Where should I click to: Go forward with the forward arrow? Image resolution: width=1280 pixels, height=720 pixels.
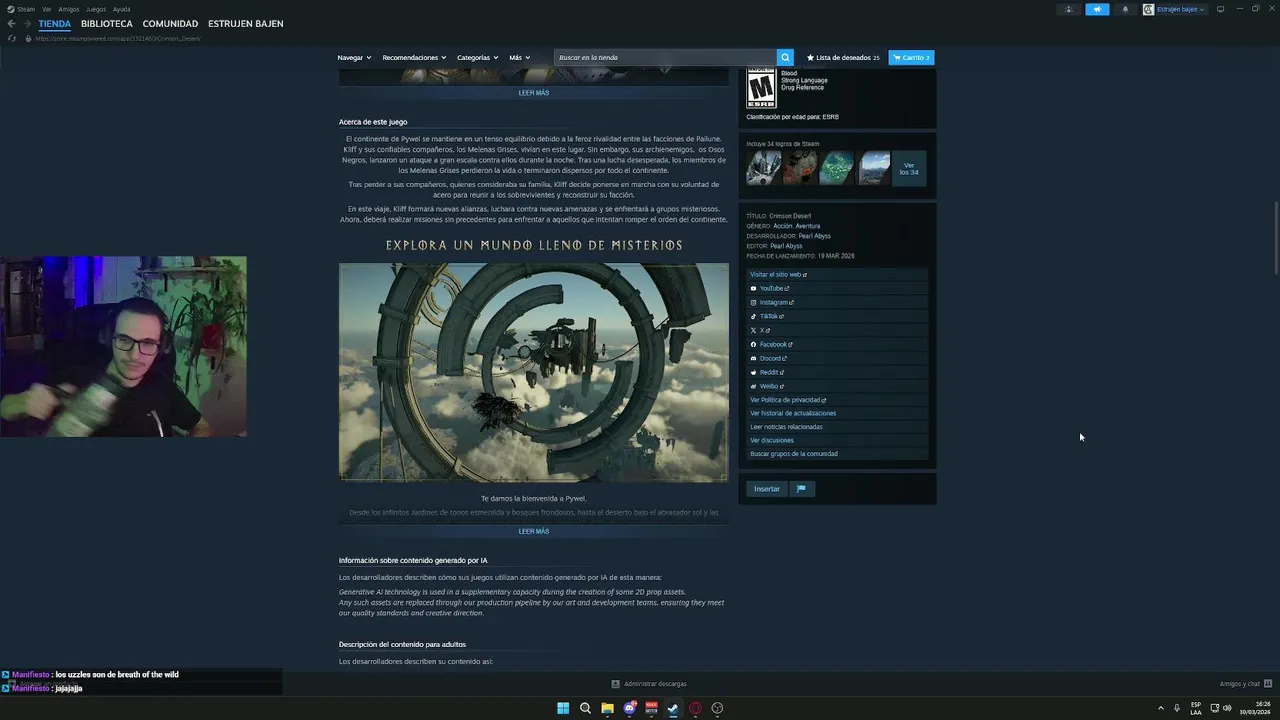27,24
